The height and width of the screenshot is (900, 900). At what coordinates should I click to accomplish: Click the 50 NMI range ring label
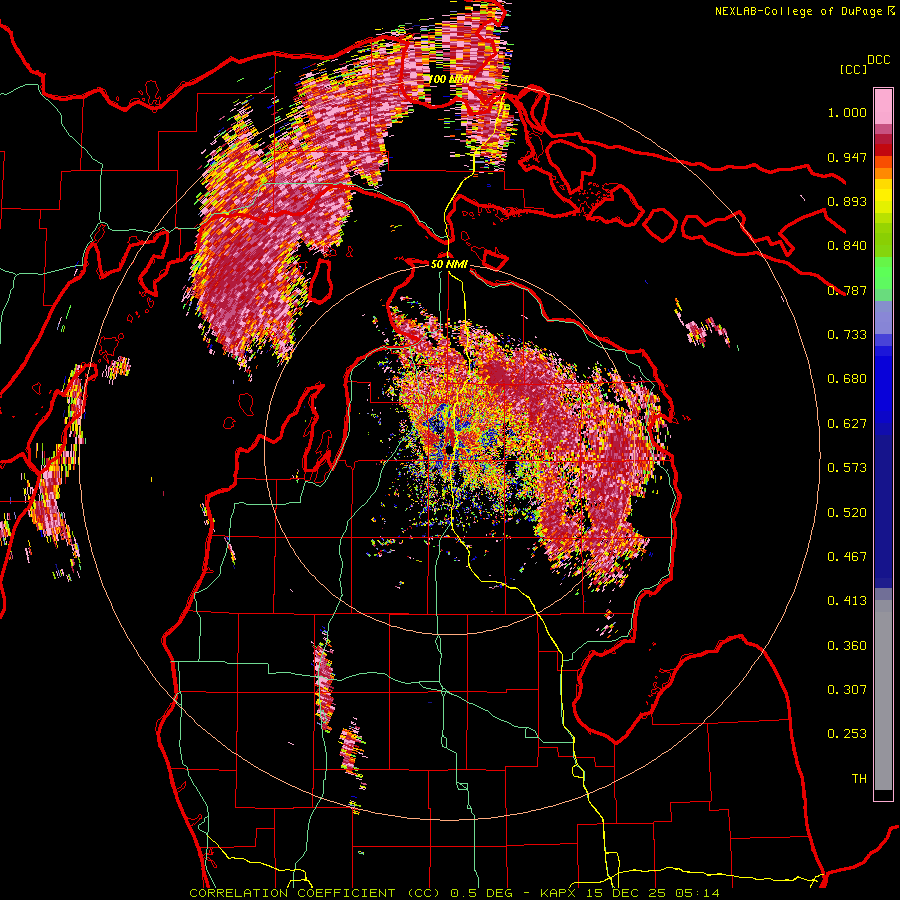click(x=449, y=264)
